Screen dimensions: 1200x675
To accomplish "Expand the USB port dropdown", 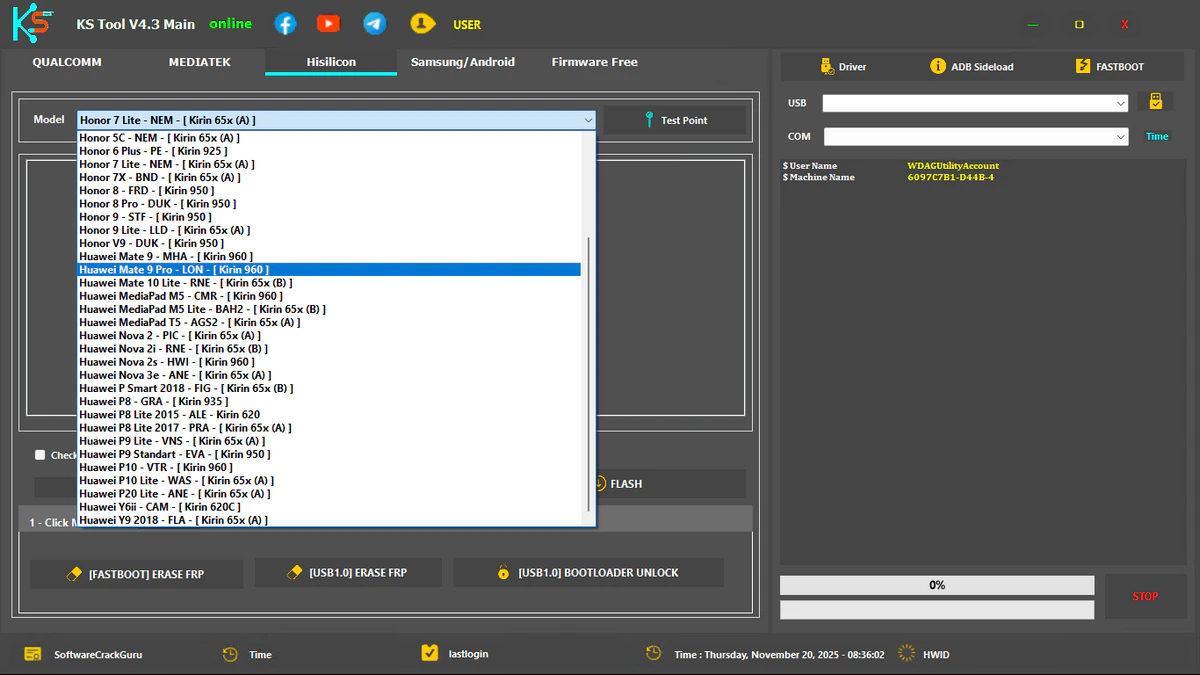I will click(1121, 103).
